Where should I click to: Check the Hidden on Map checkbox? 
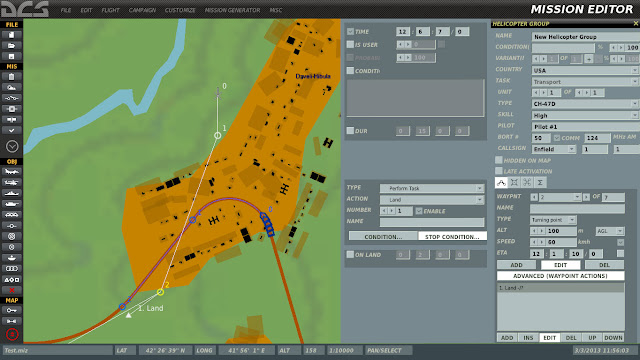click(499, 160)
